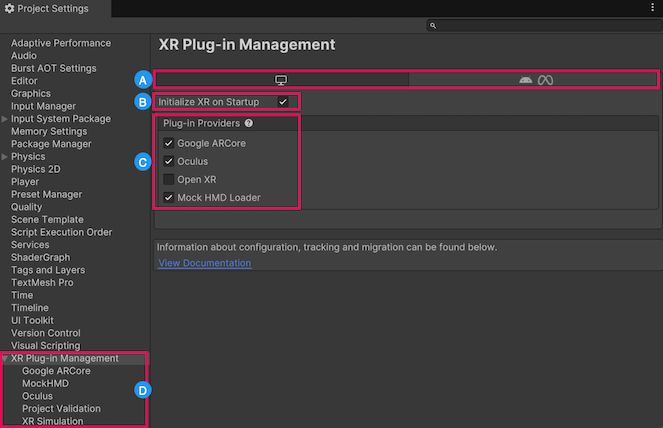Enable the Open XR plug-in checkbox
Viewport: 663px width, 428px height.
[x=169, y=179]
